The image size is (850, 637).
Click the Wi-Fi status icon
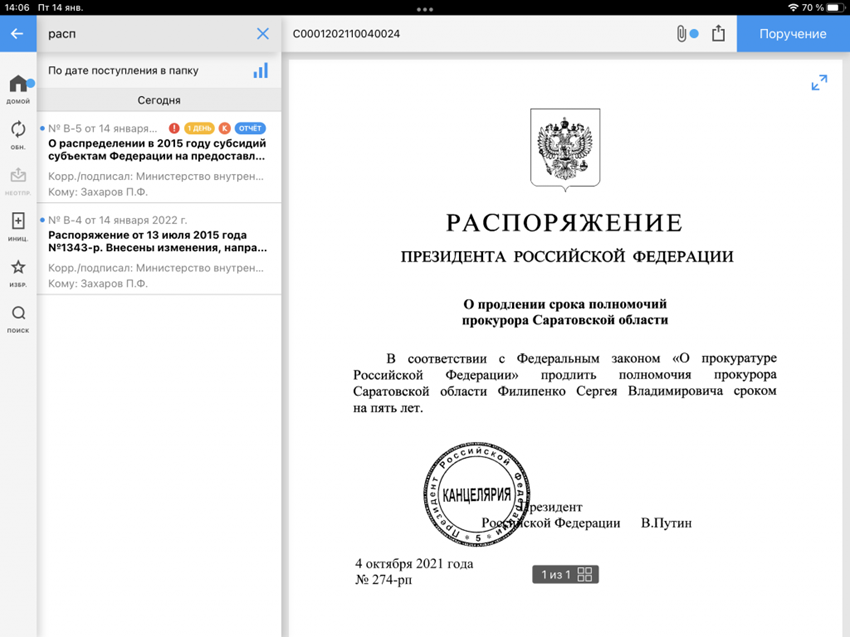pyautogui.click(x=793, y=7)
